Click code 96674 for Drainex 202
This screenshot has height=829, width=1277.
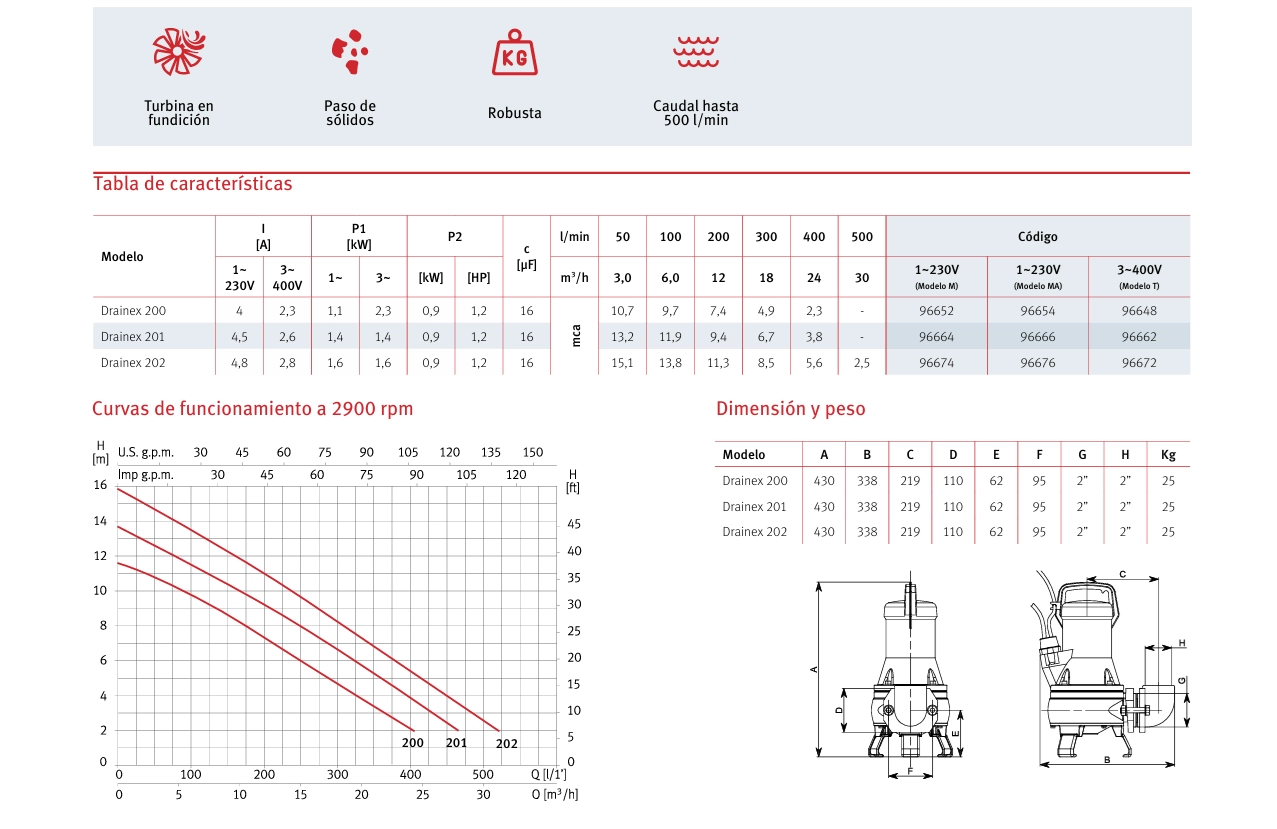[936, 363]
